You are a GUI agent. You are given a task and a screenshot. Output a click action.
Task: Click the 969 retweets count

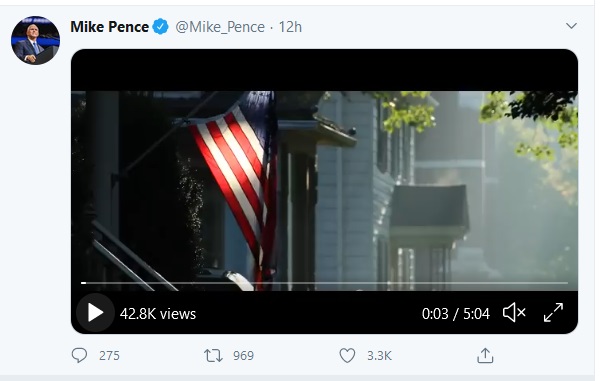244,356
